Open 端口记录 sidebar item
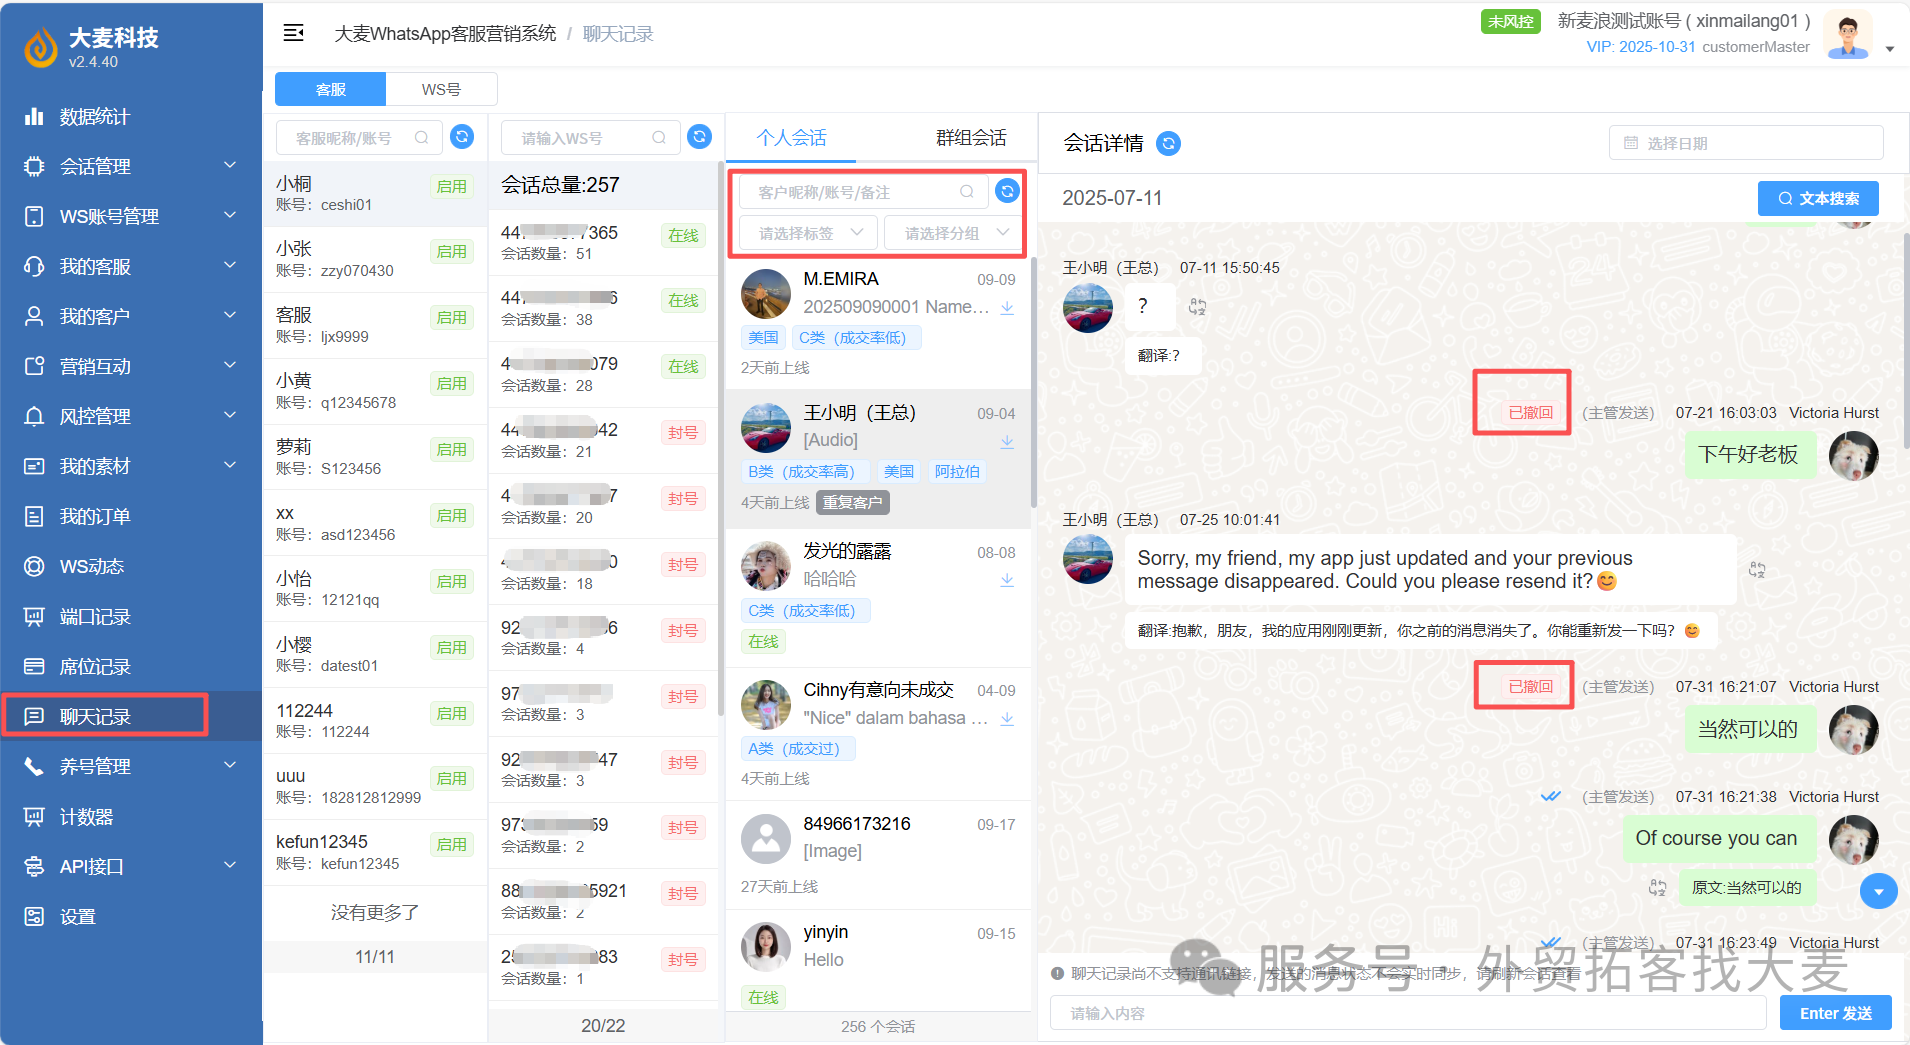 131,617
